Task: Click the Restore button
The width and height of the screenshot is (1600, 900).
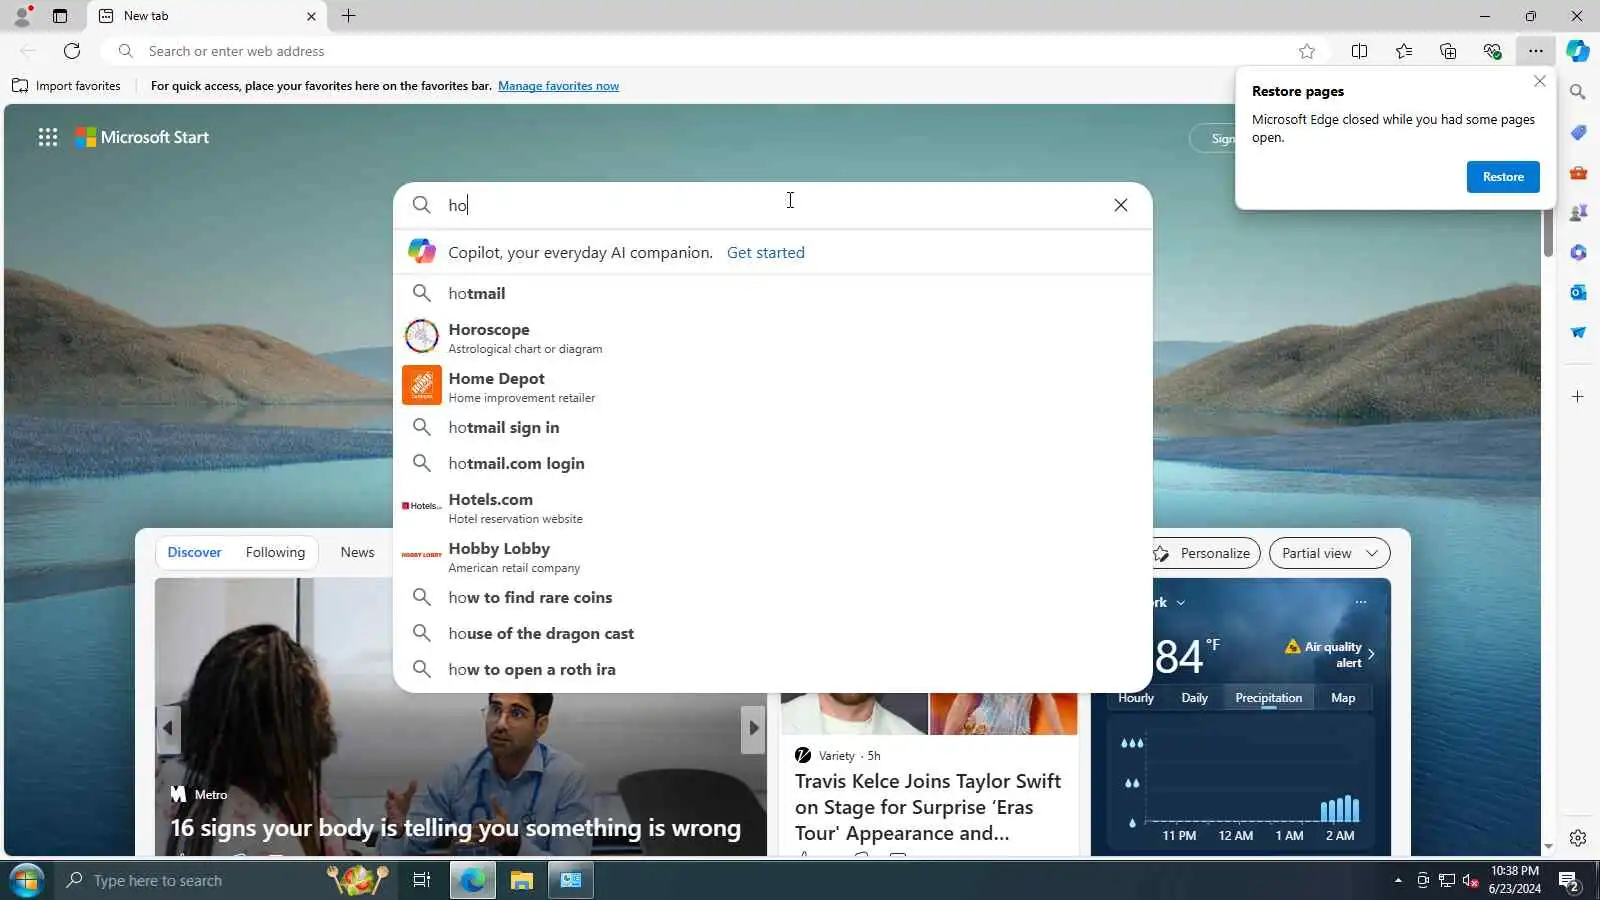Action: click(x=1503, y=177)
